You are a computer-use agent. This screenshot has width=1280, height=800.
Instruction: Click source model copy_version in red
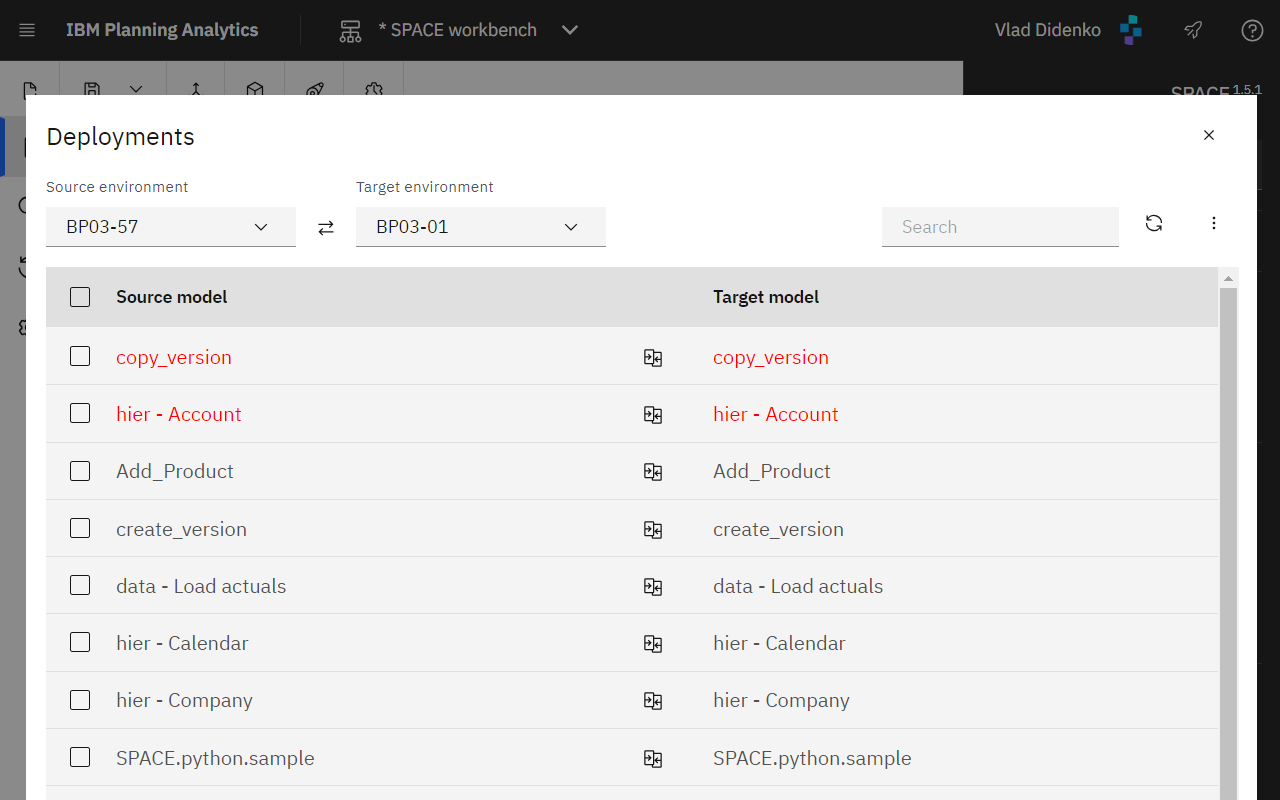pyautogui.click(x=174, y=357)
